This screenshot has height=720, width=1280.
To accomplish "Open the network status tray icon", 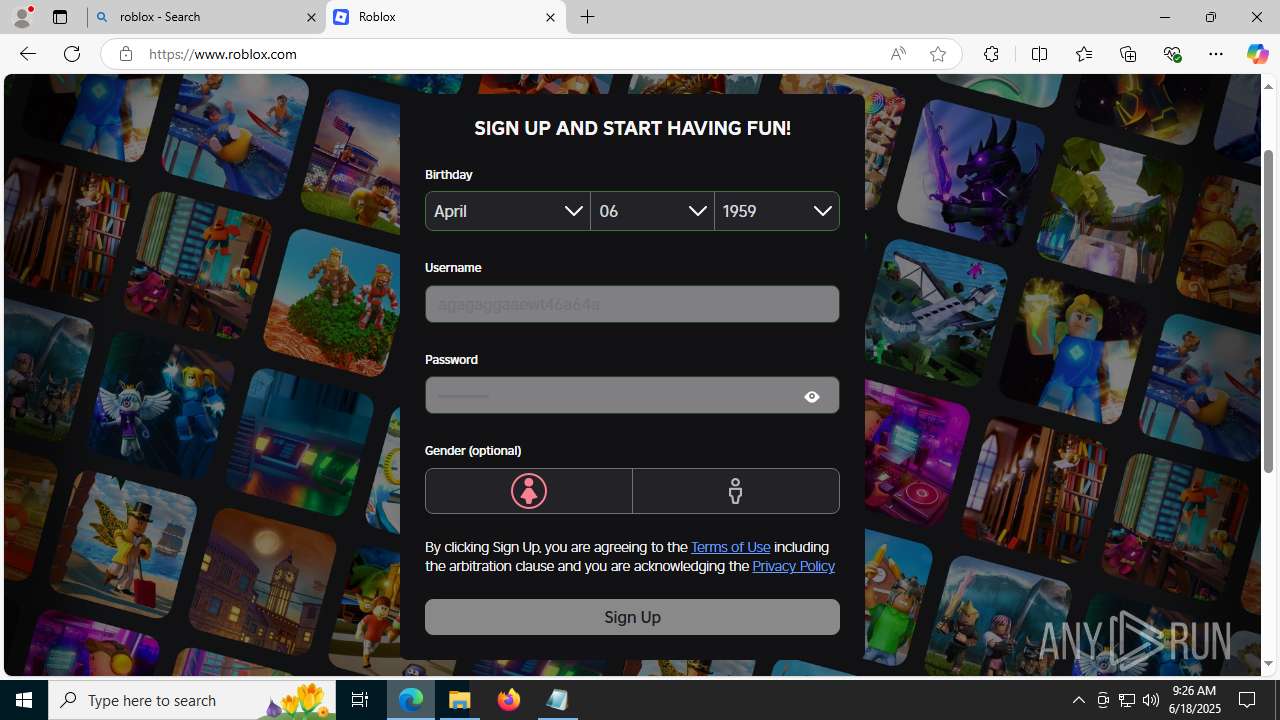I will [1127, 700].
